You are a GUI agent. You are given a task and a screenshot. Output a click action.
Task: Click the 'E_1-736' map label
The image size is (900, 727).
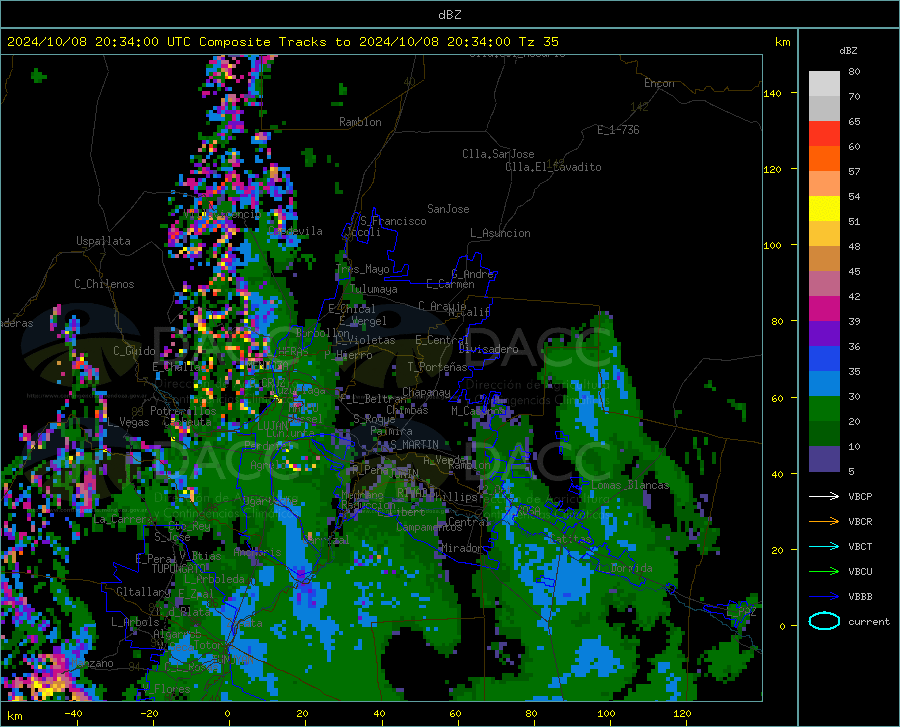(x=618, y=130)
